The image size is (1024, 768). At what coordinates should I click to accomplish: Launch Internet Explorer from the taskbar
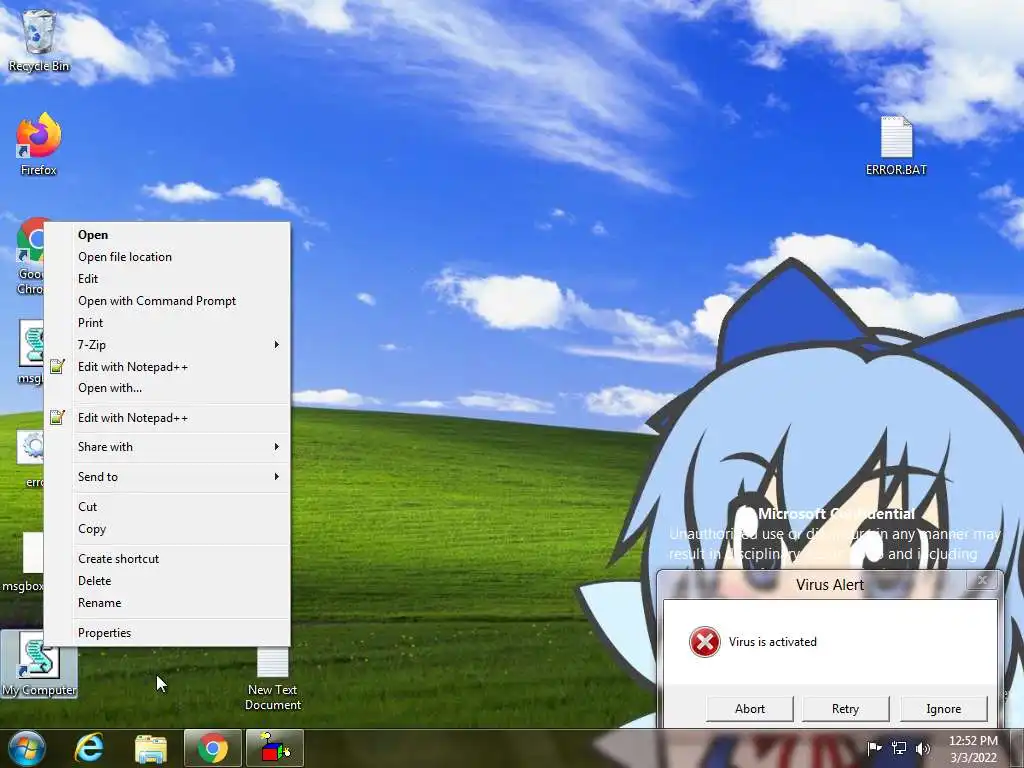[89, 748]
